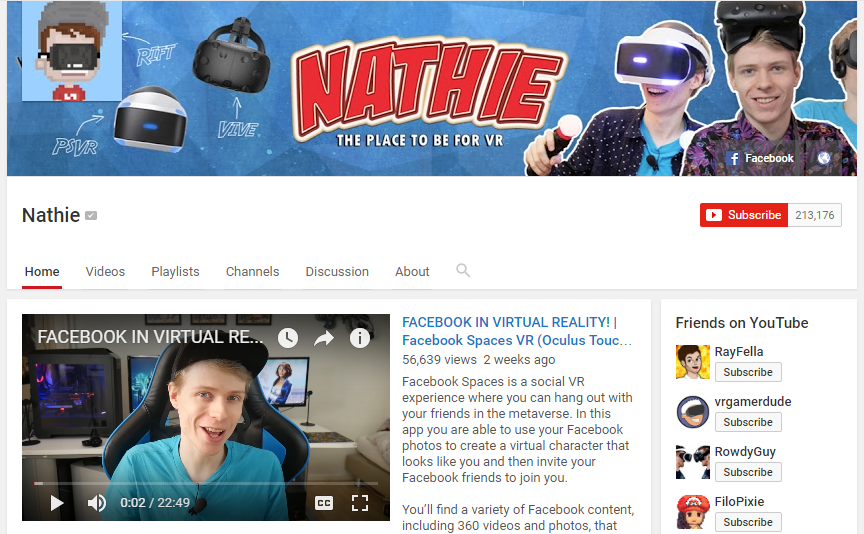Image resolution: width=864 pixels, height=534 pixels.
Task: Click the video progress bar
Action: 206,483
